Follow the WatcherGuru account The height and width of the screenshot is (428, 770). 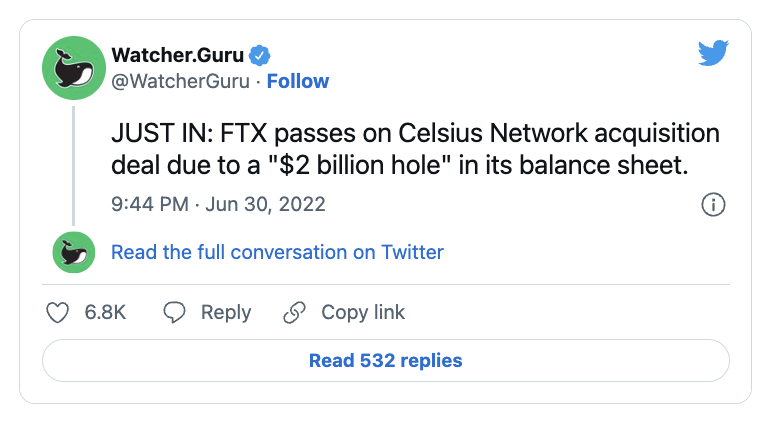point(298,81)
